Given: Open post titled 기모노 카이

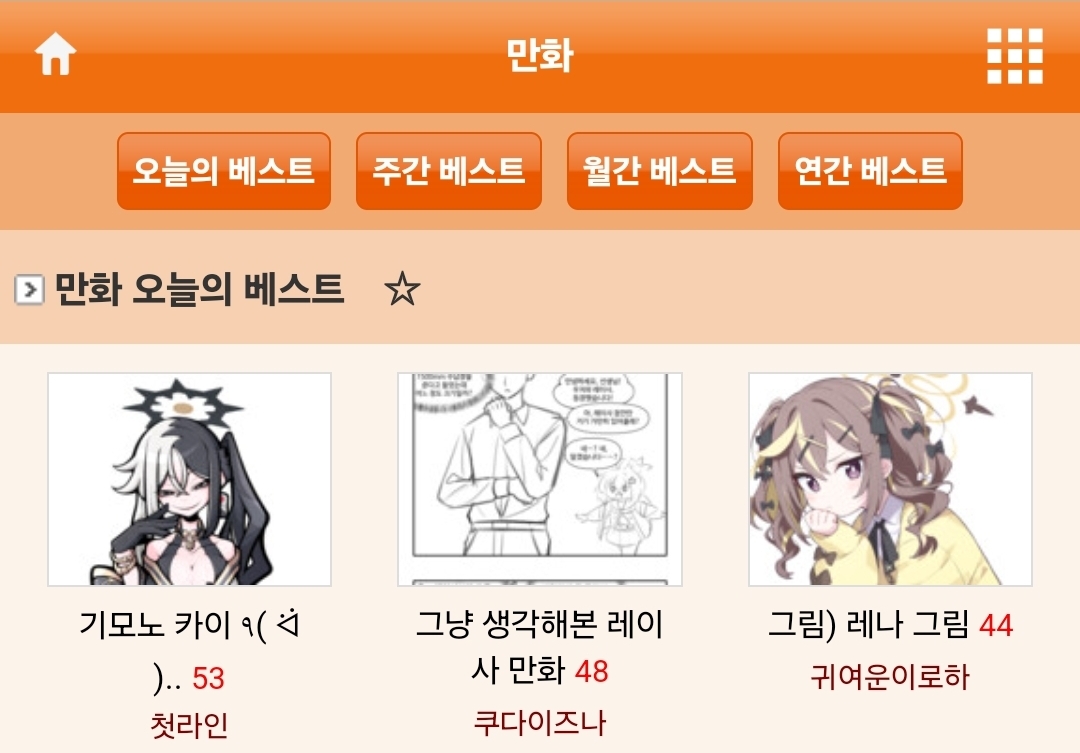Looking at the screenshot, I should tap(189, 650).
